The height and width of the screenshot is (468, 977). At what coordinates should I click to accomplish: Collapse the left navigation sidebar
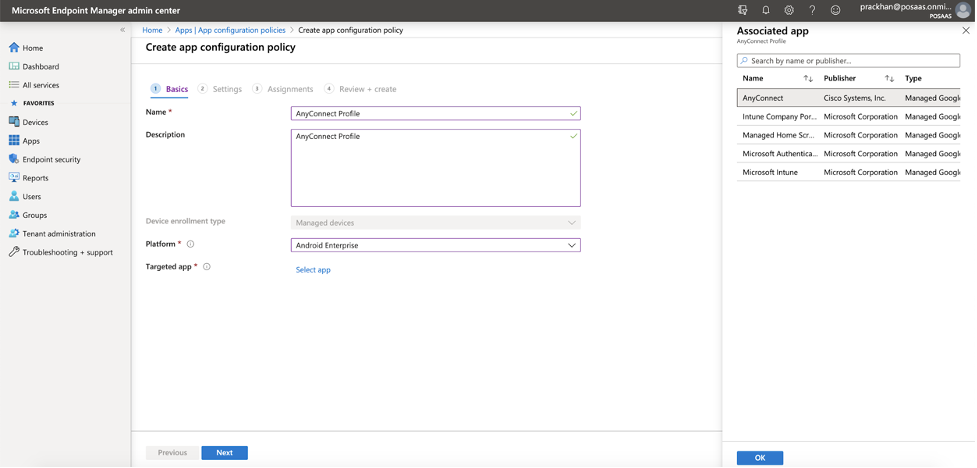(123, 30)
